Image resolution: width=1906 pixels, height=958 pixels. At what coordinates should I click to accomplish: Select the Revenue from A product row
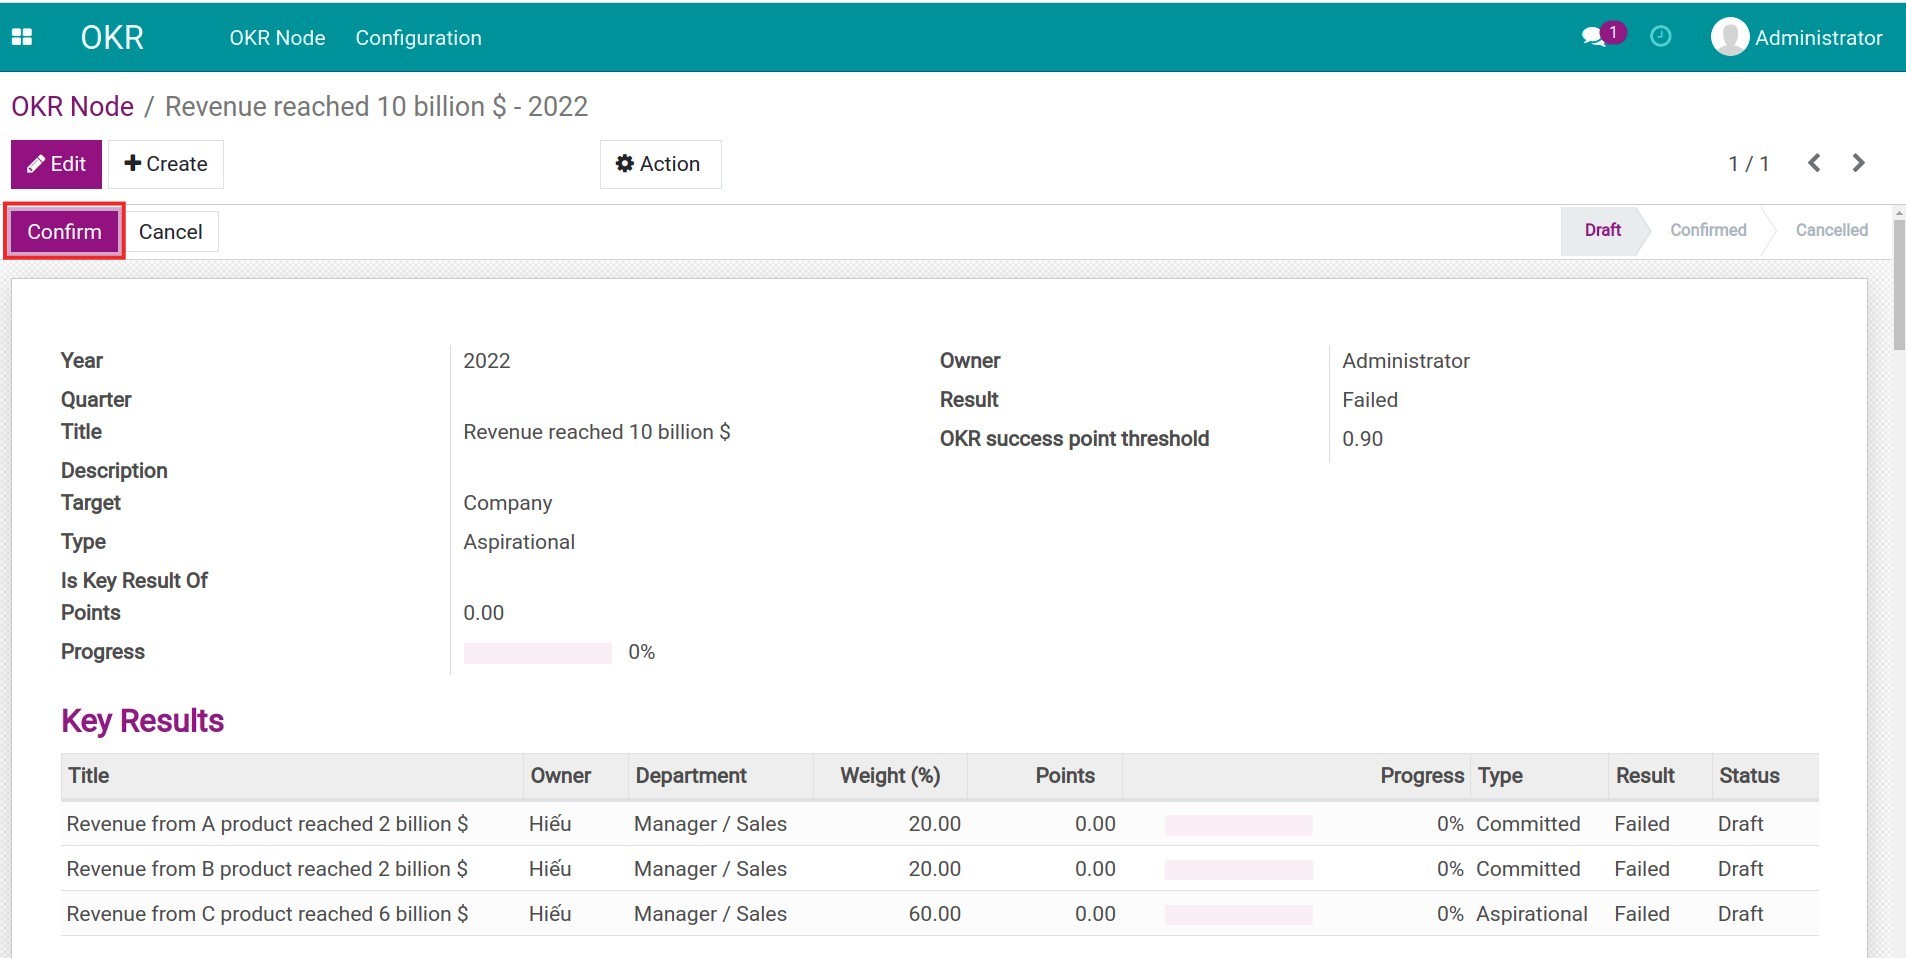point(267,824)
